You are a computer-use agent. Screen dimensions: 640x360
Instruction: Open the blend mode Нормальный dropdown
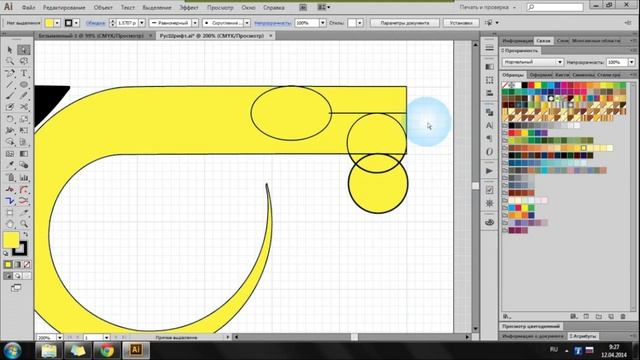click(x=533, y=62)
